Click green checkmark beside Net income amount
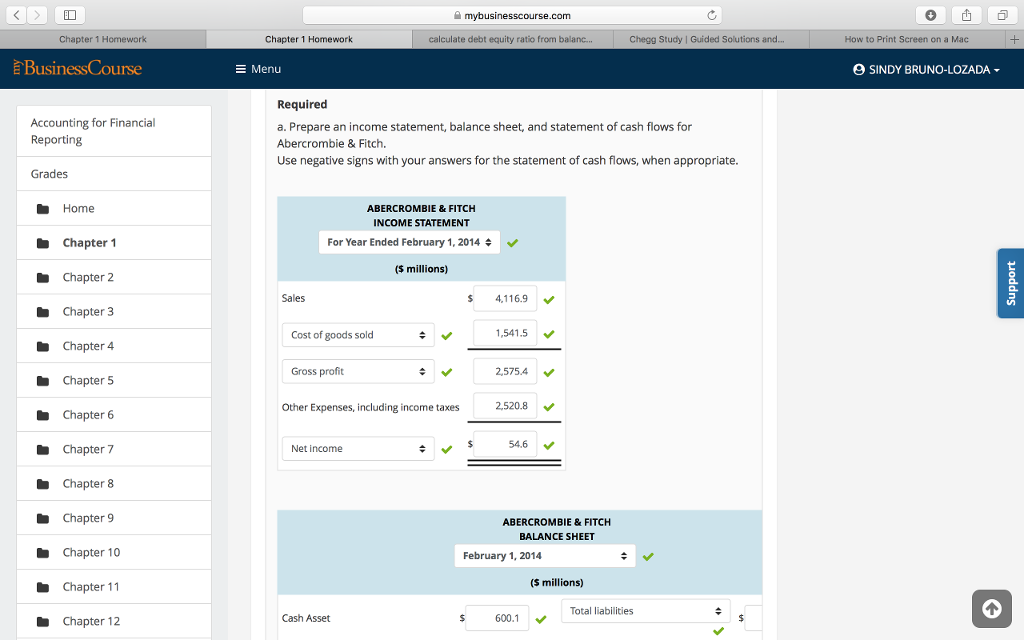The width and height of the screenshot is (1024, 640). [x=549, y=445]
